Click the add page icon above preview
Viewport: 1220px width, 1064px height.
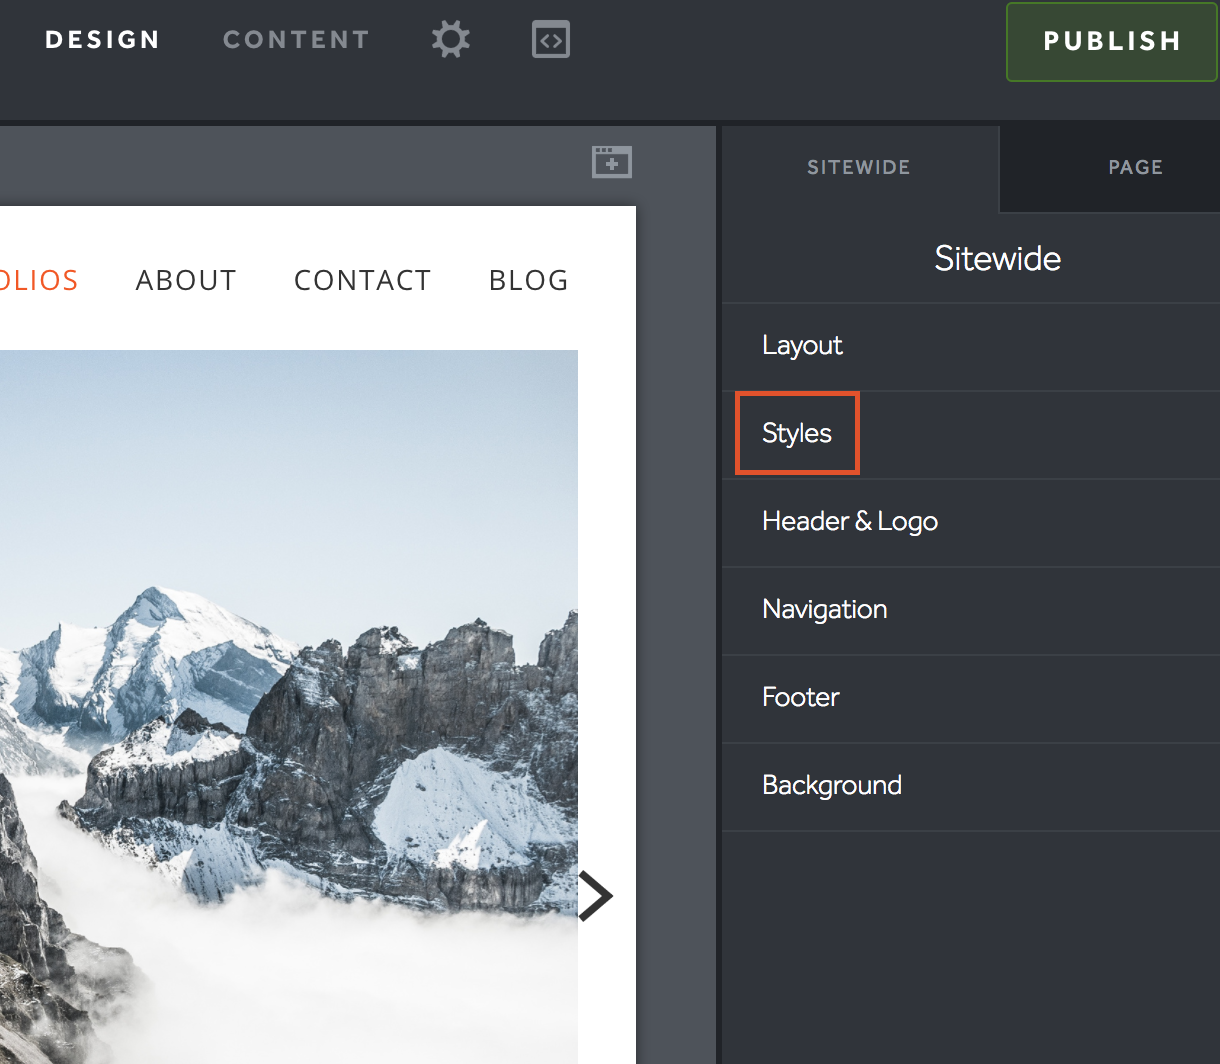611,162
